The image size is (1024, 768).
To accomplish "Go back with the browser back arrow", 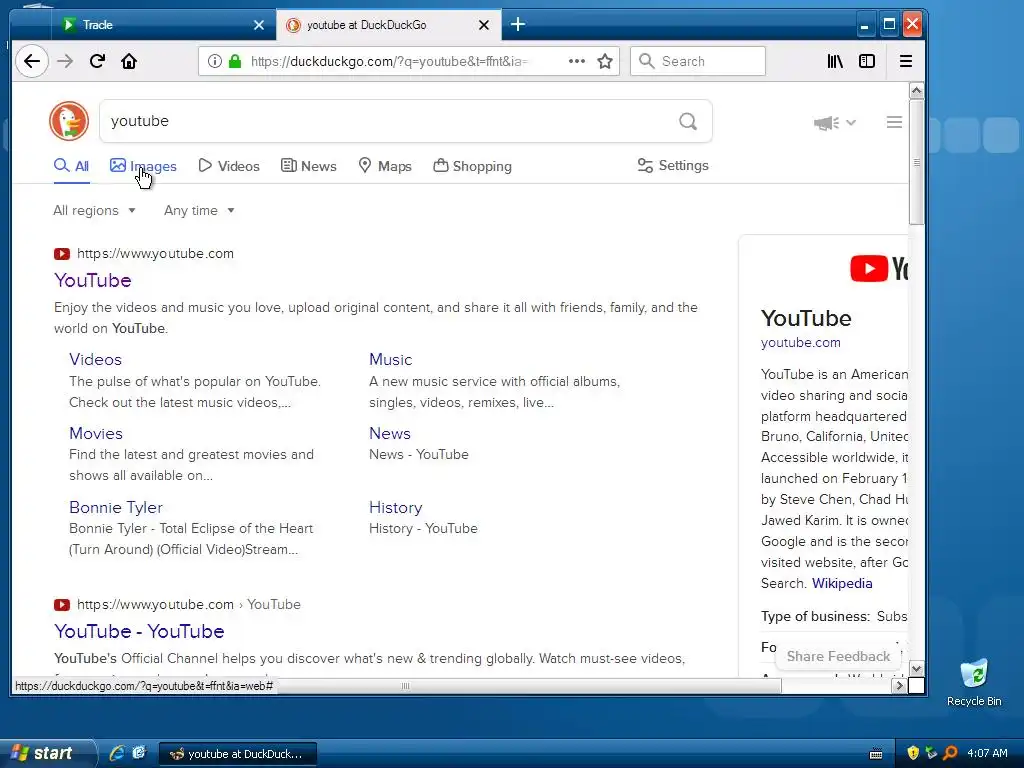I will click(x=31, y=61).
